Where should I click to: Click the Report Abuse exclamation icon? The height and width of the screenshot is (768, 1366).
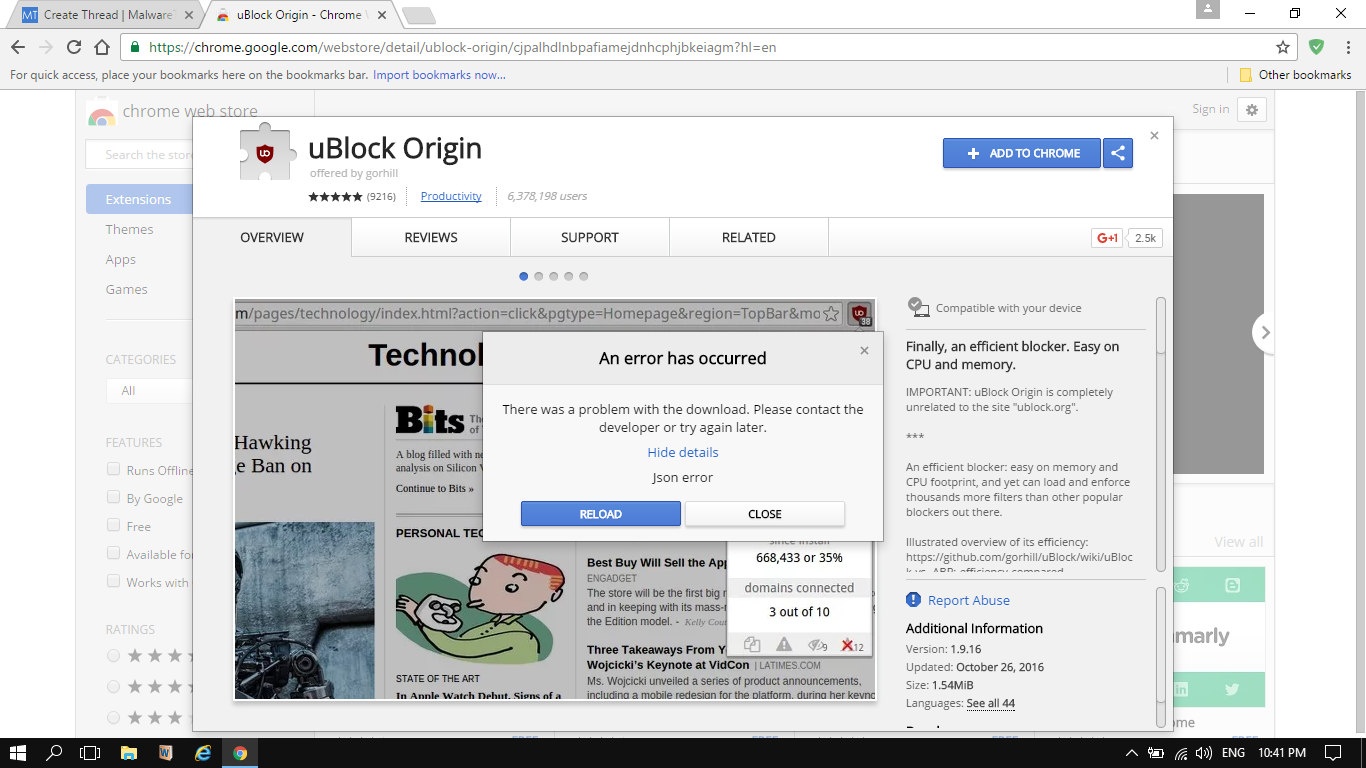pyautogui.click(x=913, y=600)
